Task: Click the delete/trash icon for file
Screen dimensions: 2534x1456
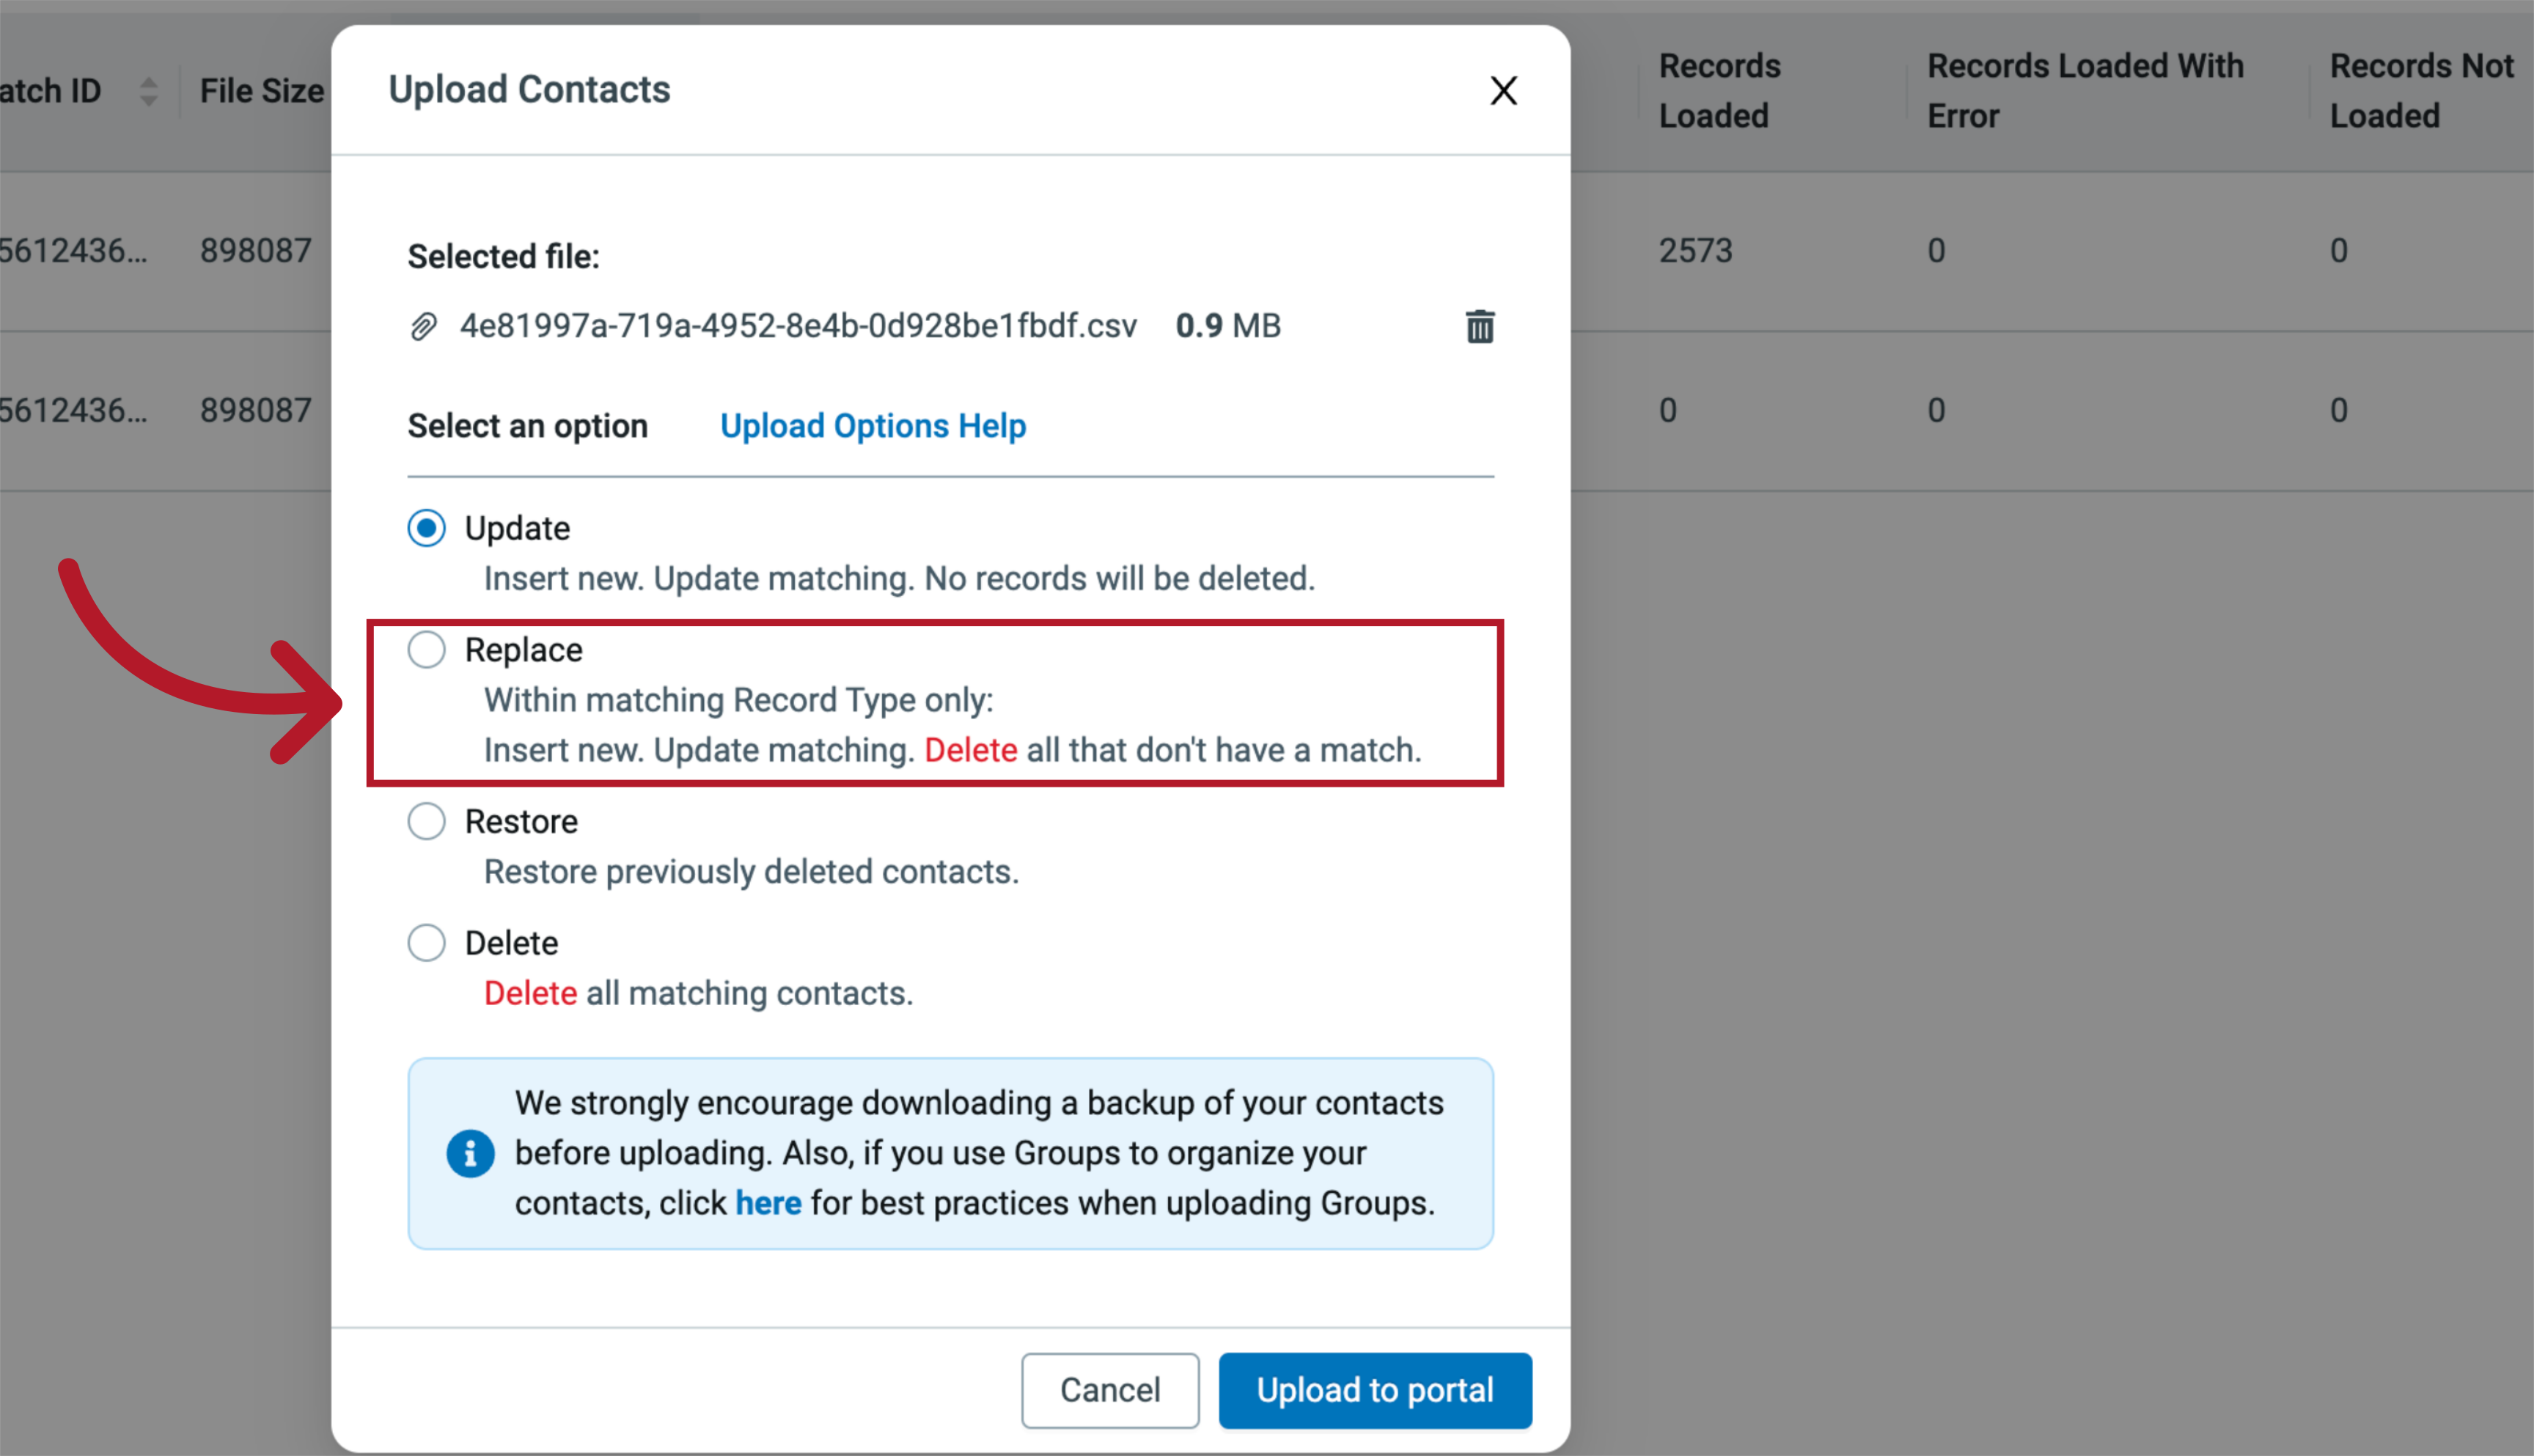Action: (1480, 326)
